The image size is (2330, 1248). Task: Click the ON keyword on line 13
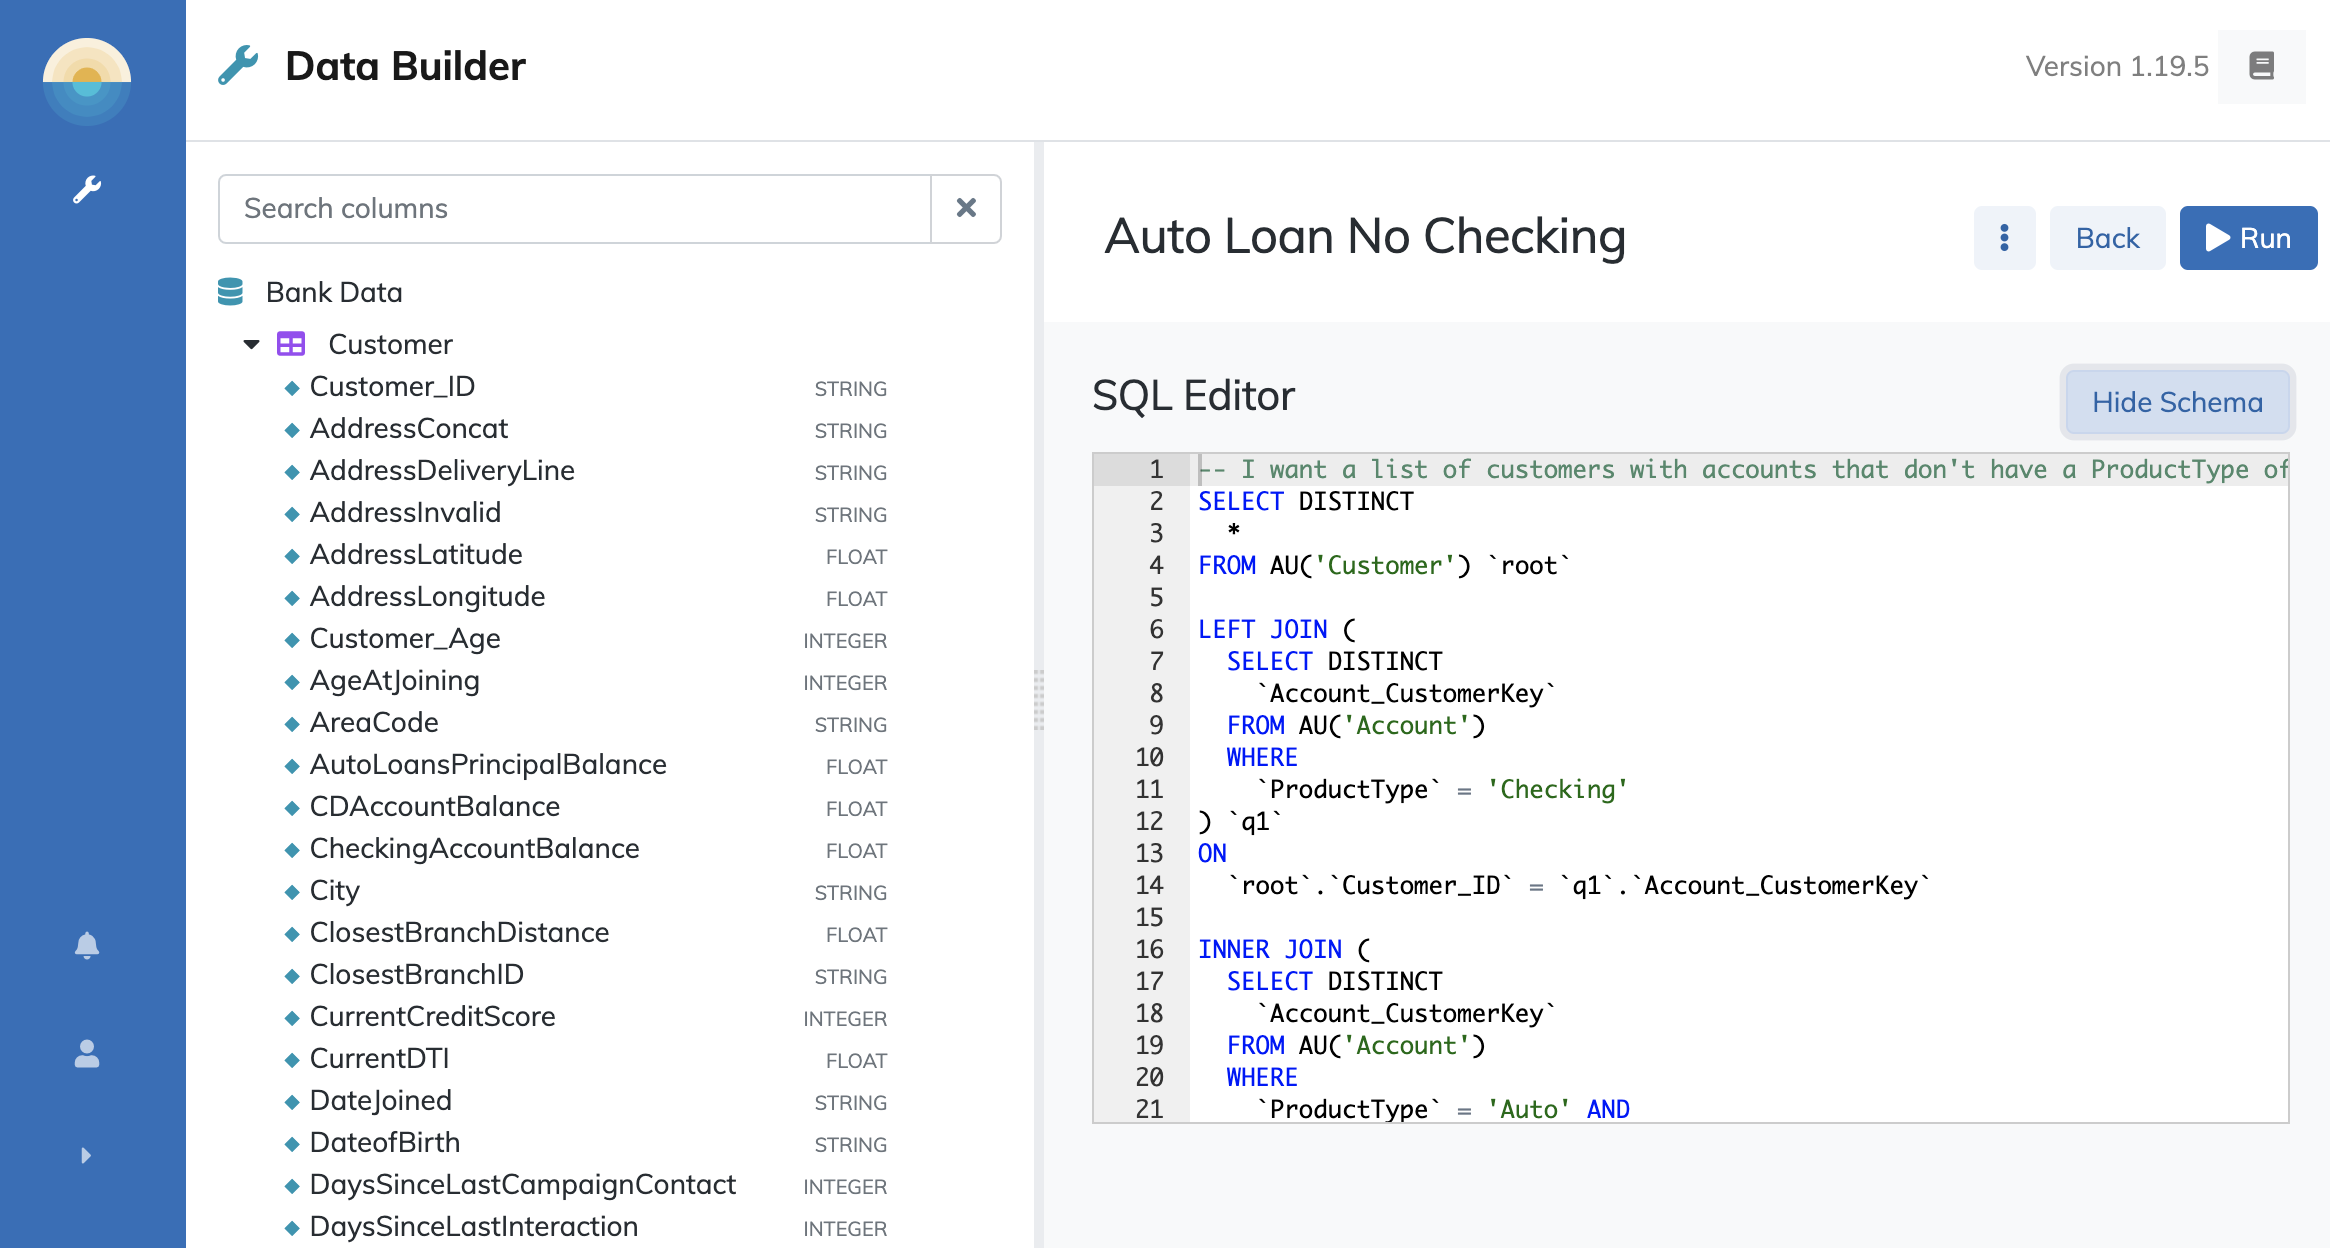point(1212,853)
